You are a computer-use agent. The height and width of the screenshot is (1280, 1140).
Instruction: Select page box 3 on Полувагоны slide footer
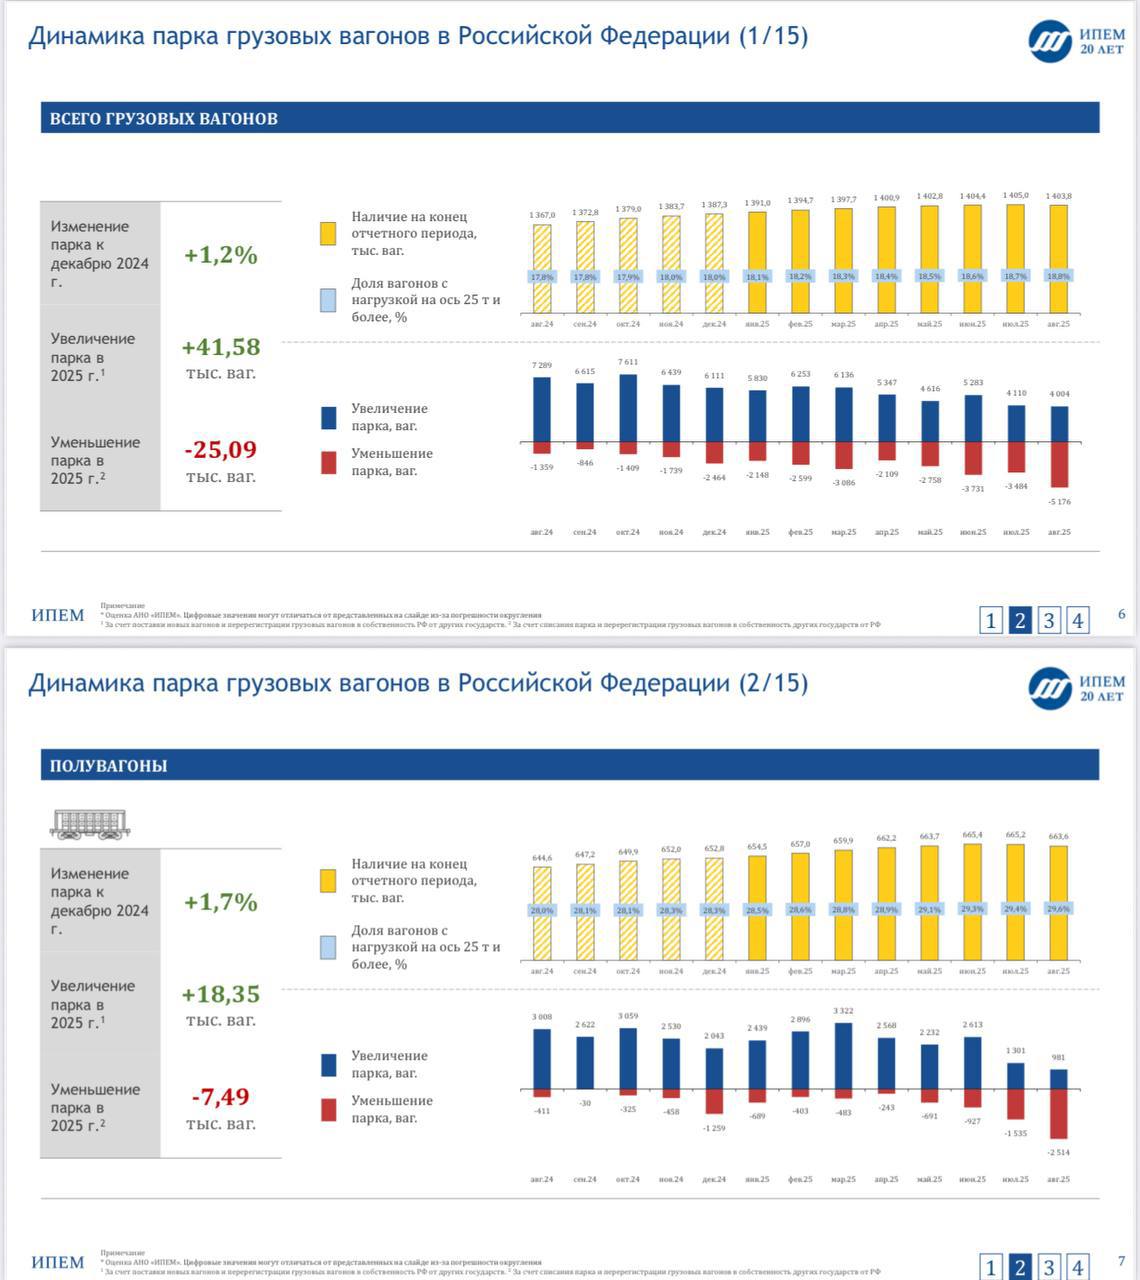(x=1049, y=1267)
